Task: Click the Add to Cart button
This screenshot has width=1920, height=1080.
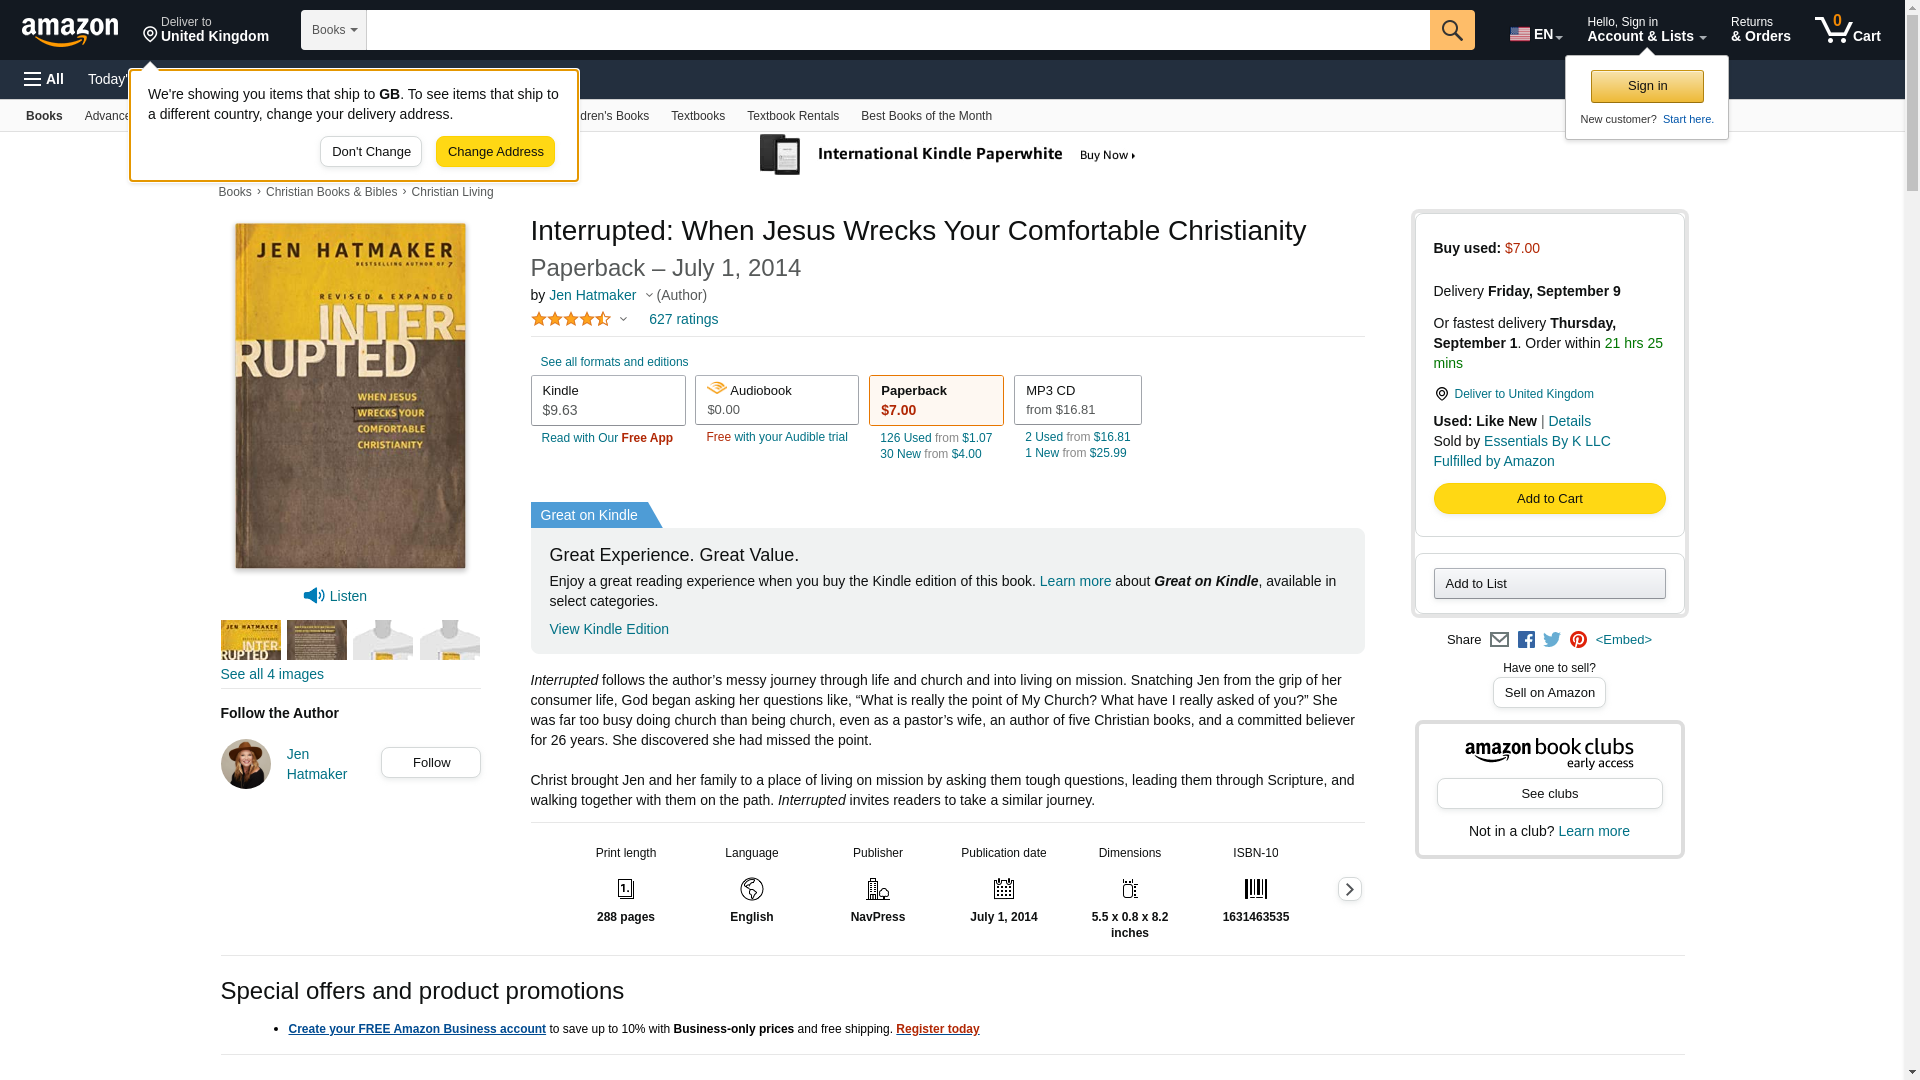Action: click(x=1549, y=498)
